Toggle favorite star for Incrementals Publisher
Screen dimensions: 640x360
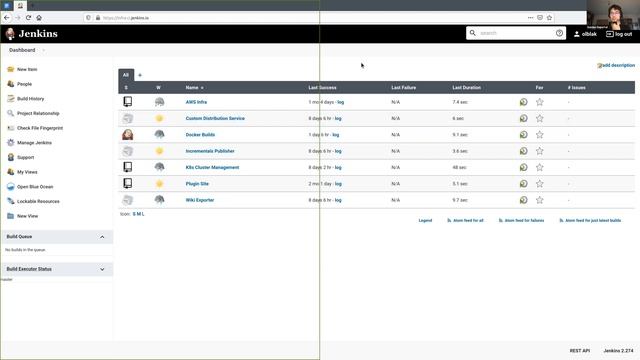[x=540, y=151]
